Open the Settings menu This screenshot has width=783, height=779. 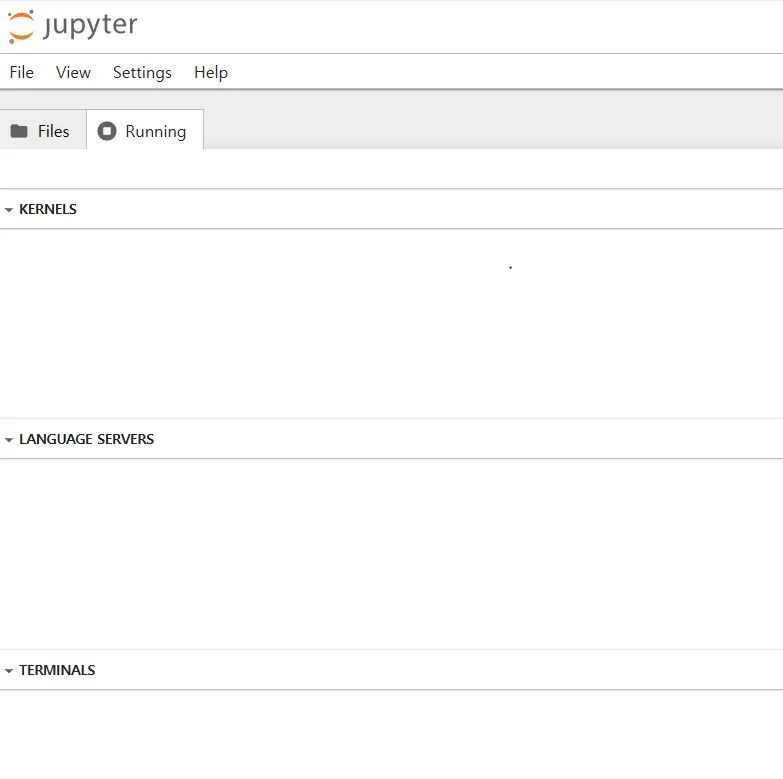pyautogui.click(x=142, y=72)
